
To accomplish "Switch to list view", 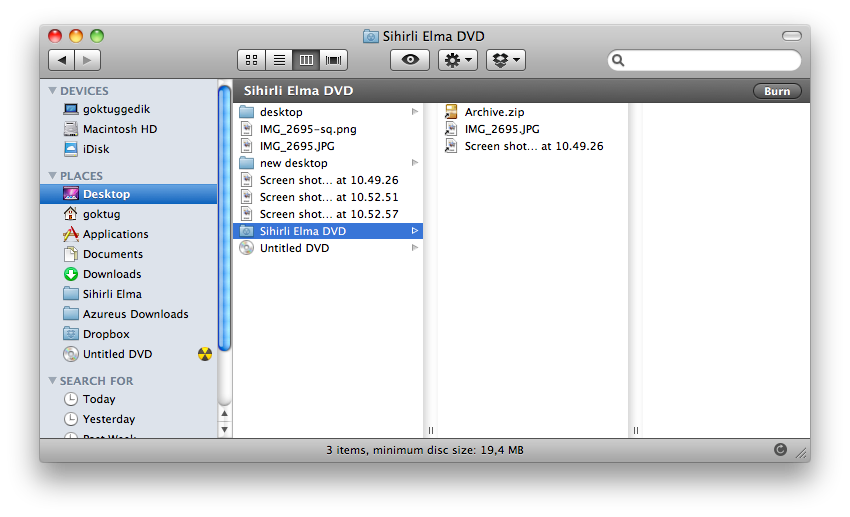I will click(279, 60).
